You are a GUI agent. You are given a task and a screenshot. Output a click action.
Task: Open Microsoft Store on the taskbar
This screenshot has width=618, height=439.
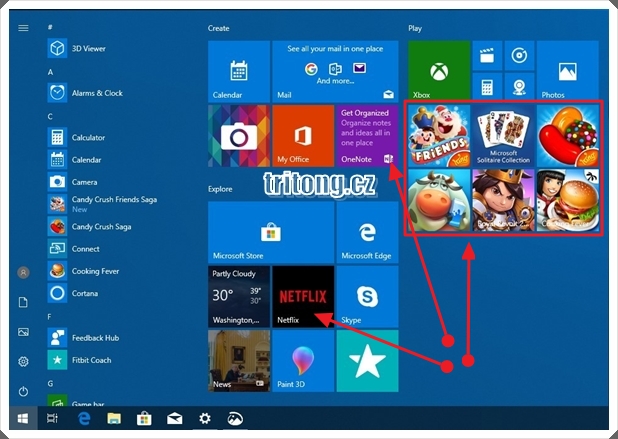144,419
